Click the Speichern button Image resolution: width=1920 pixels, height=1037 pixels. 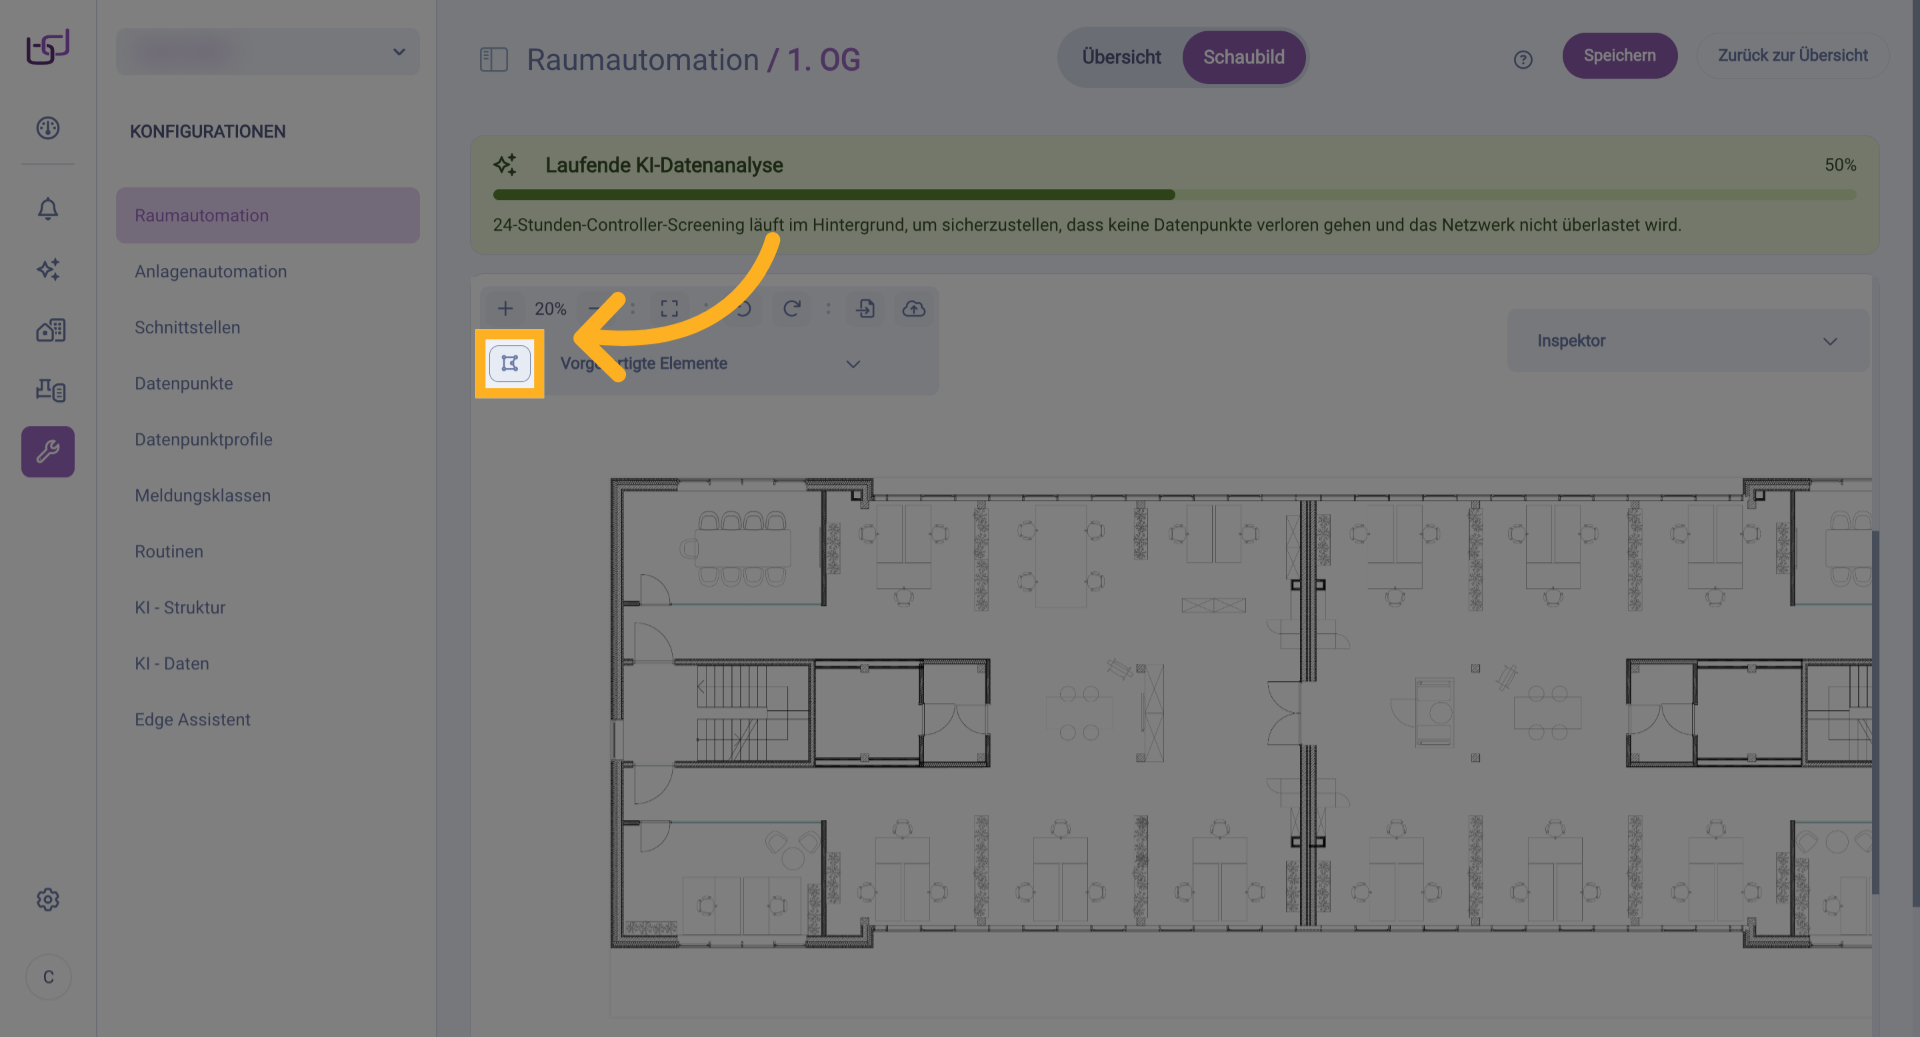(x=1619, y=56)
